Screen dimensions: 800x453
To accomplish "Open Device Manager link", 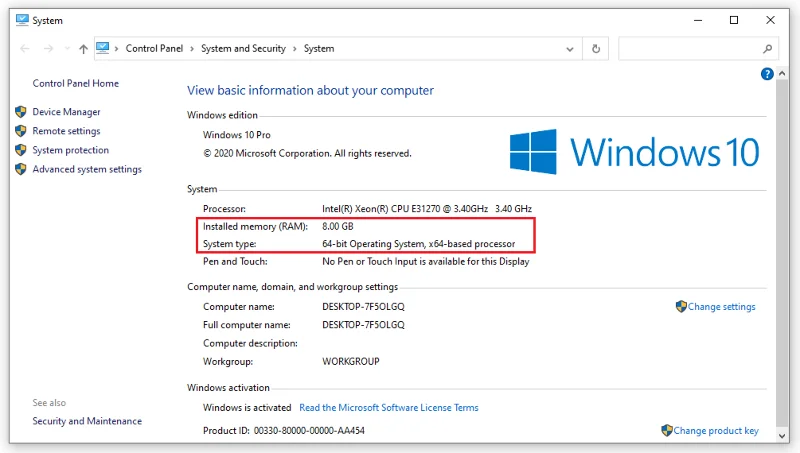I will coord(66,112).
